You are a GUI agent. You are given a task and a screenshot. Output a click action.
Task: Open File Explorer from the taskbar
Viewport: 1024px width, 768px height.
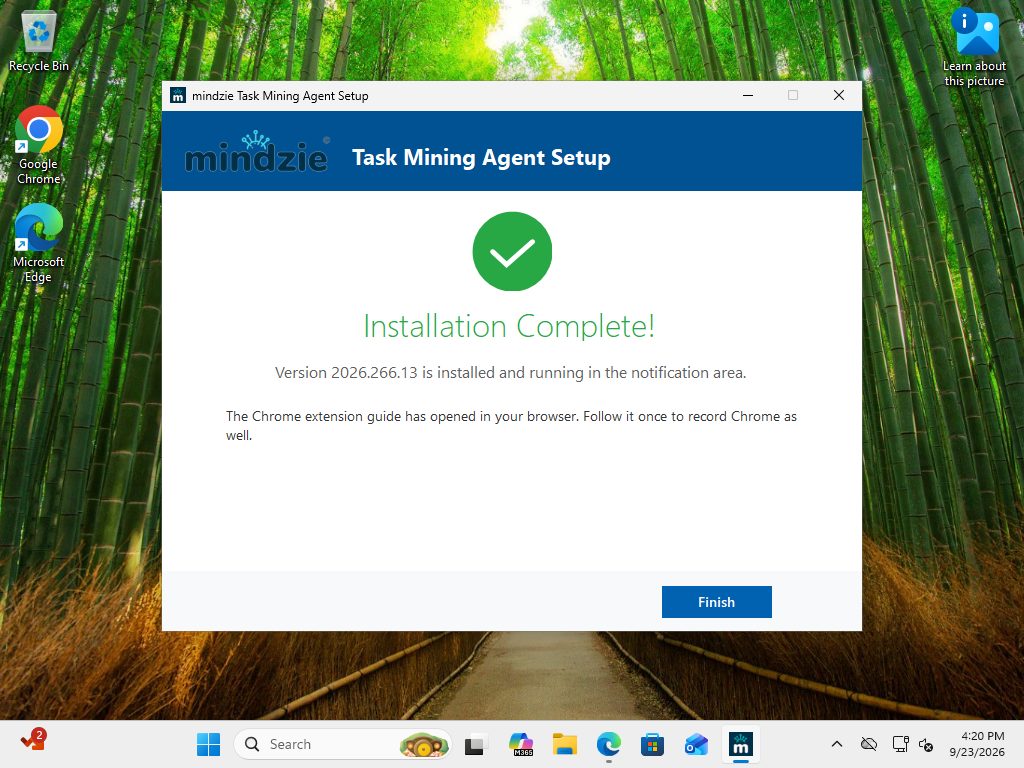(x=565, y=744)
